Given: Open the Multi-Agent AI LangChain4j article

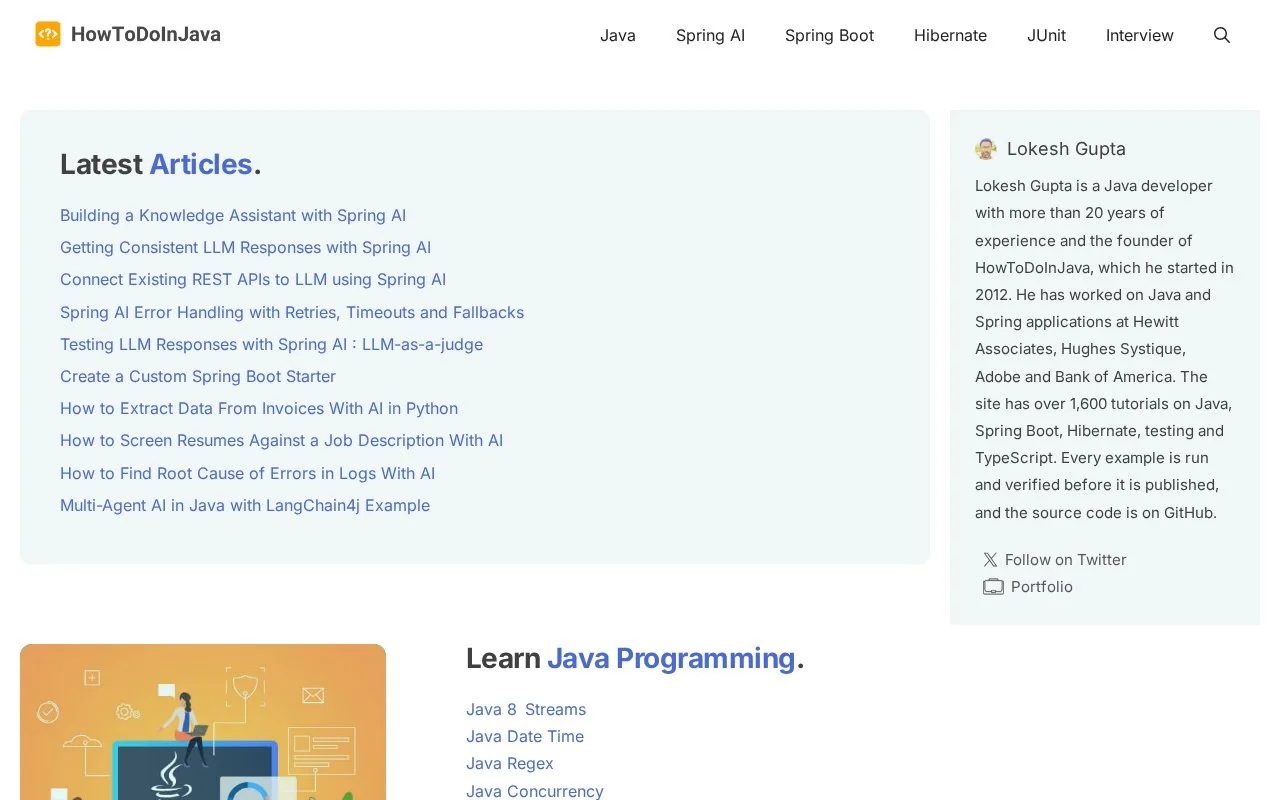Looking at the screenshot, I should (245, 505).
